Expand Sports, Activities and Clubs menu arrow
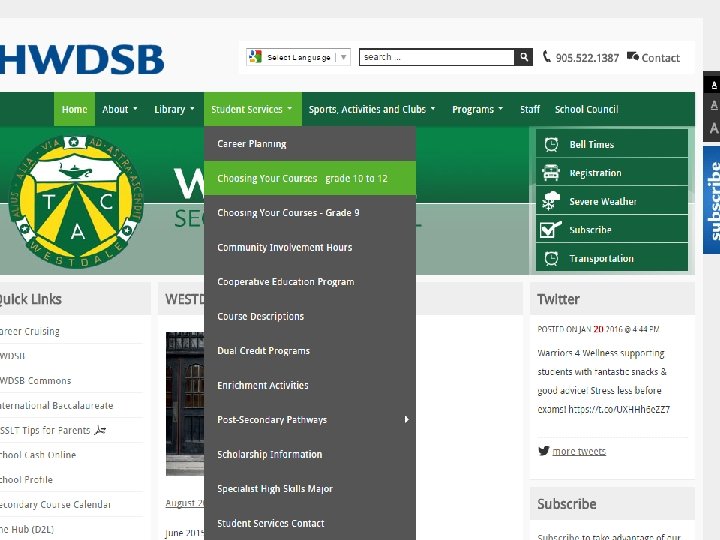This screenshot has width=720, height=540. [433, 109]
